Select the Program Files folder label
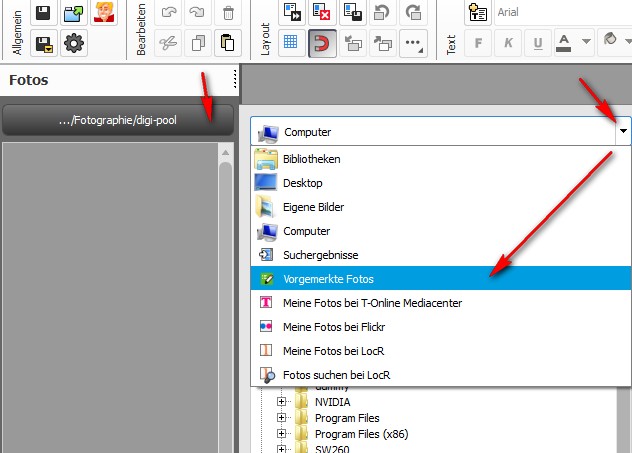Image resolution: width=632 pixels, height=453 pixels. [x=347, y=418]
